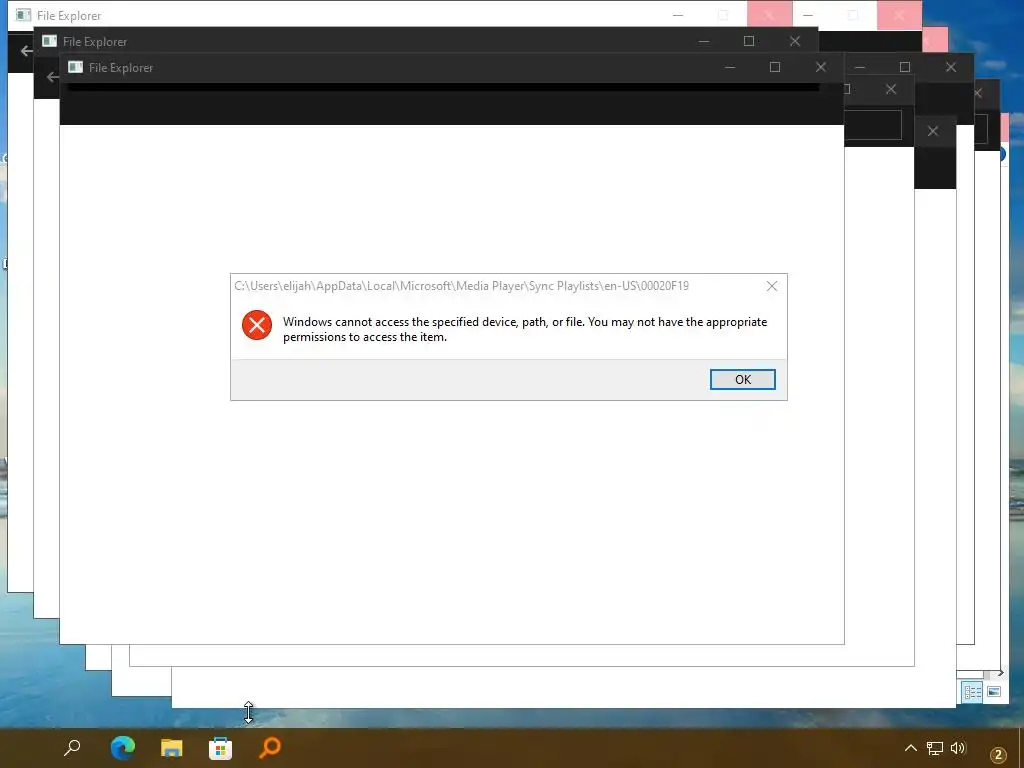Close the frontmost File Explorer window
The image size is (1024, 768).
click(x=821, y=67)
